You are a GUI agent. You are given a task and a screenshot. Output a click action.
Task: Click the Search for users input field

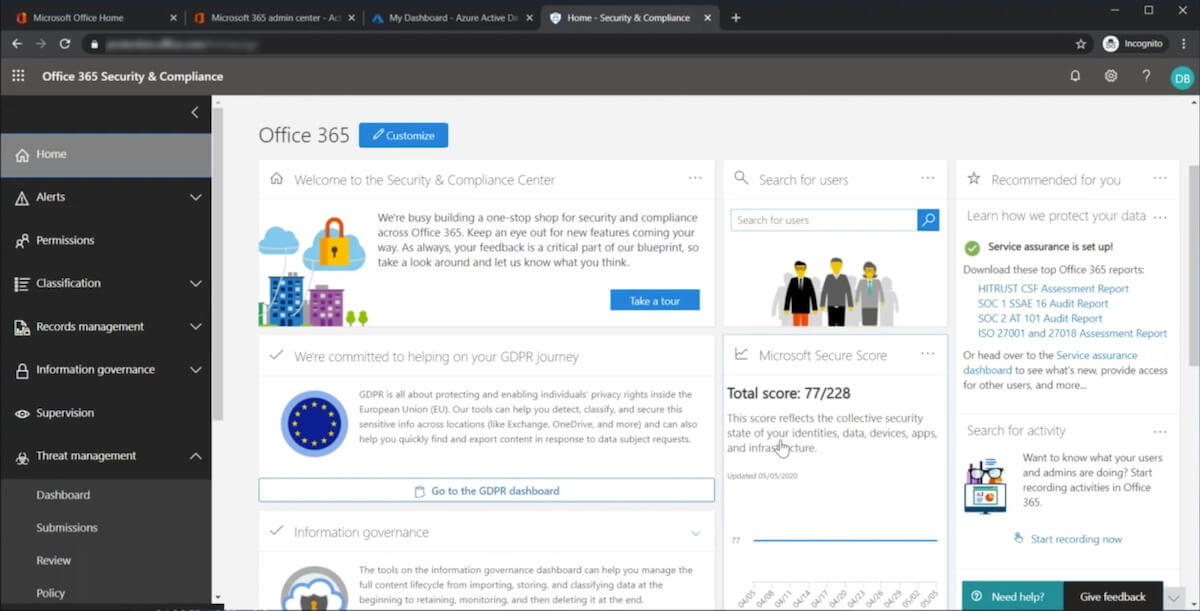824,220
